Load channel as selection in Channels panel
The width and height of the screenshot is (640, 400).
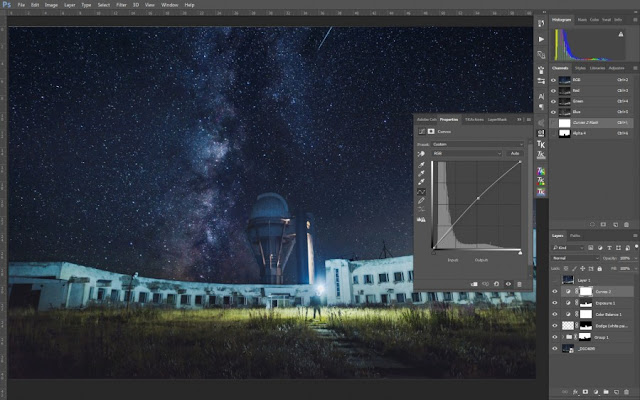tap(592, 224)
